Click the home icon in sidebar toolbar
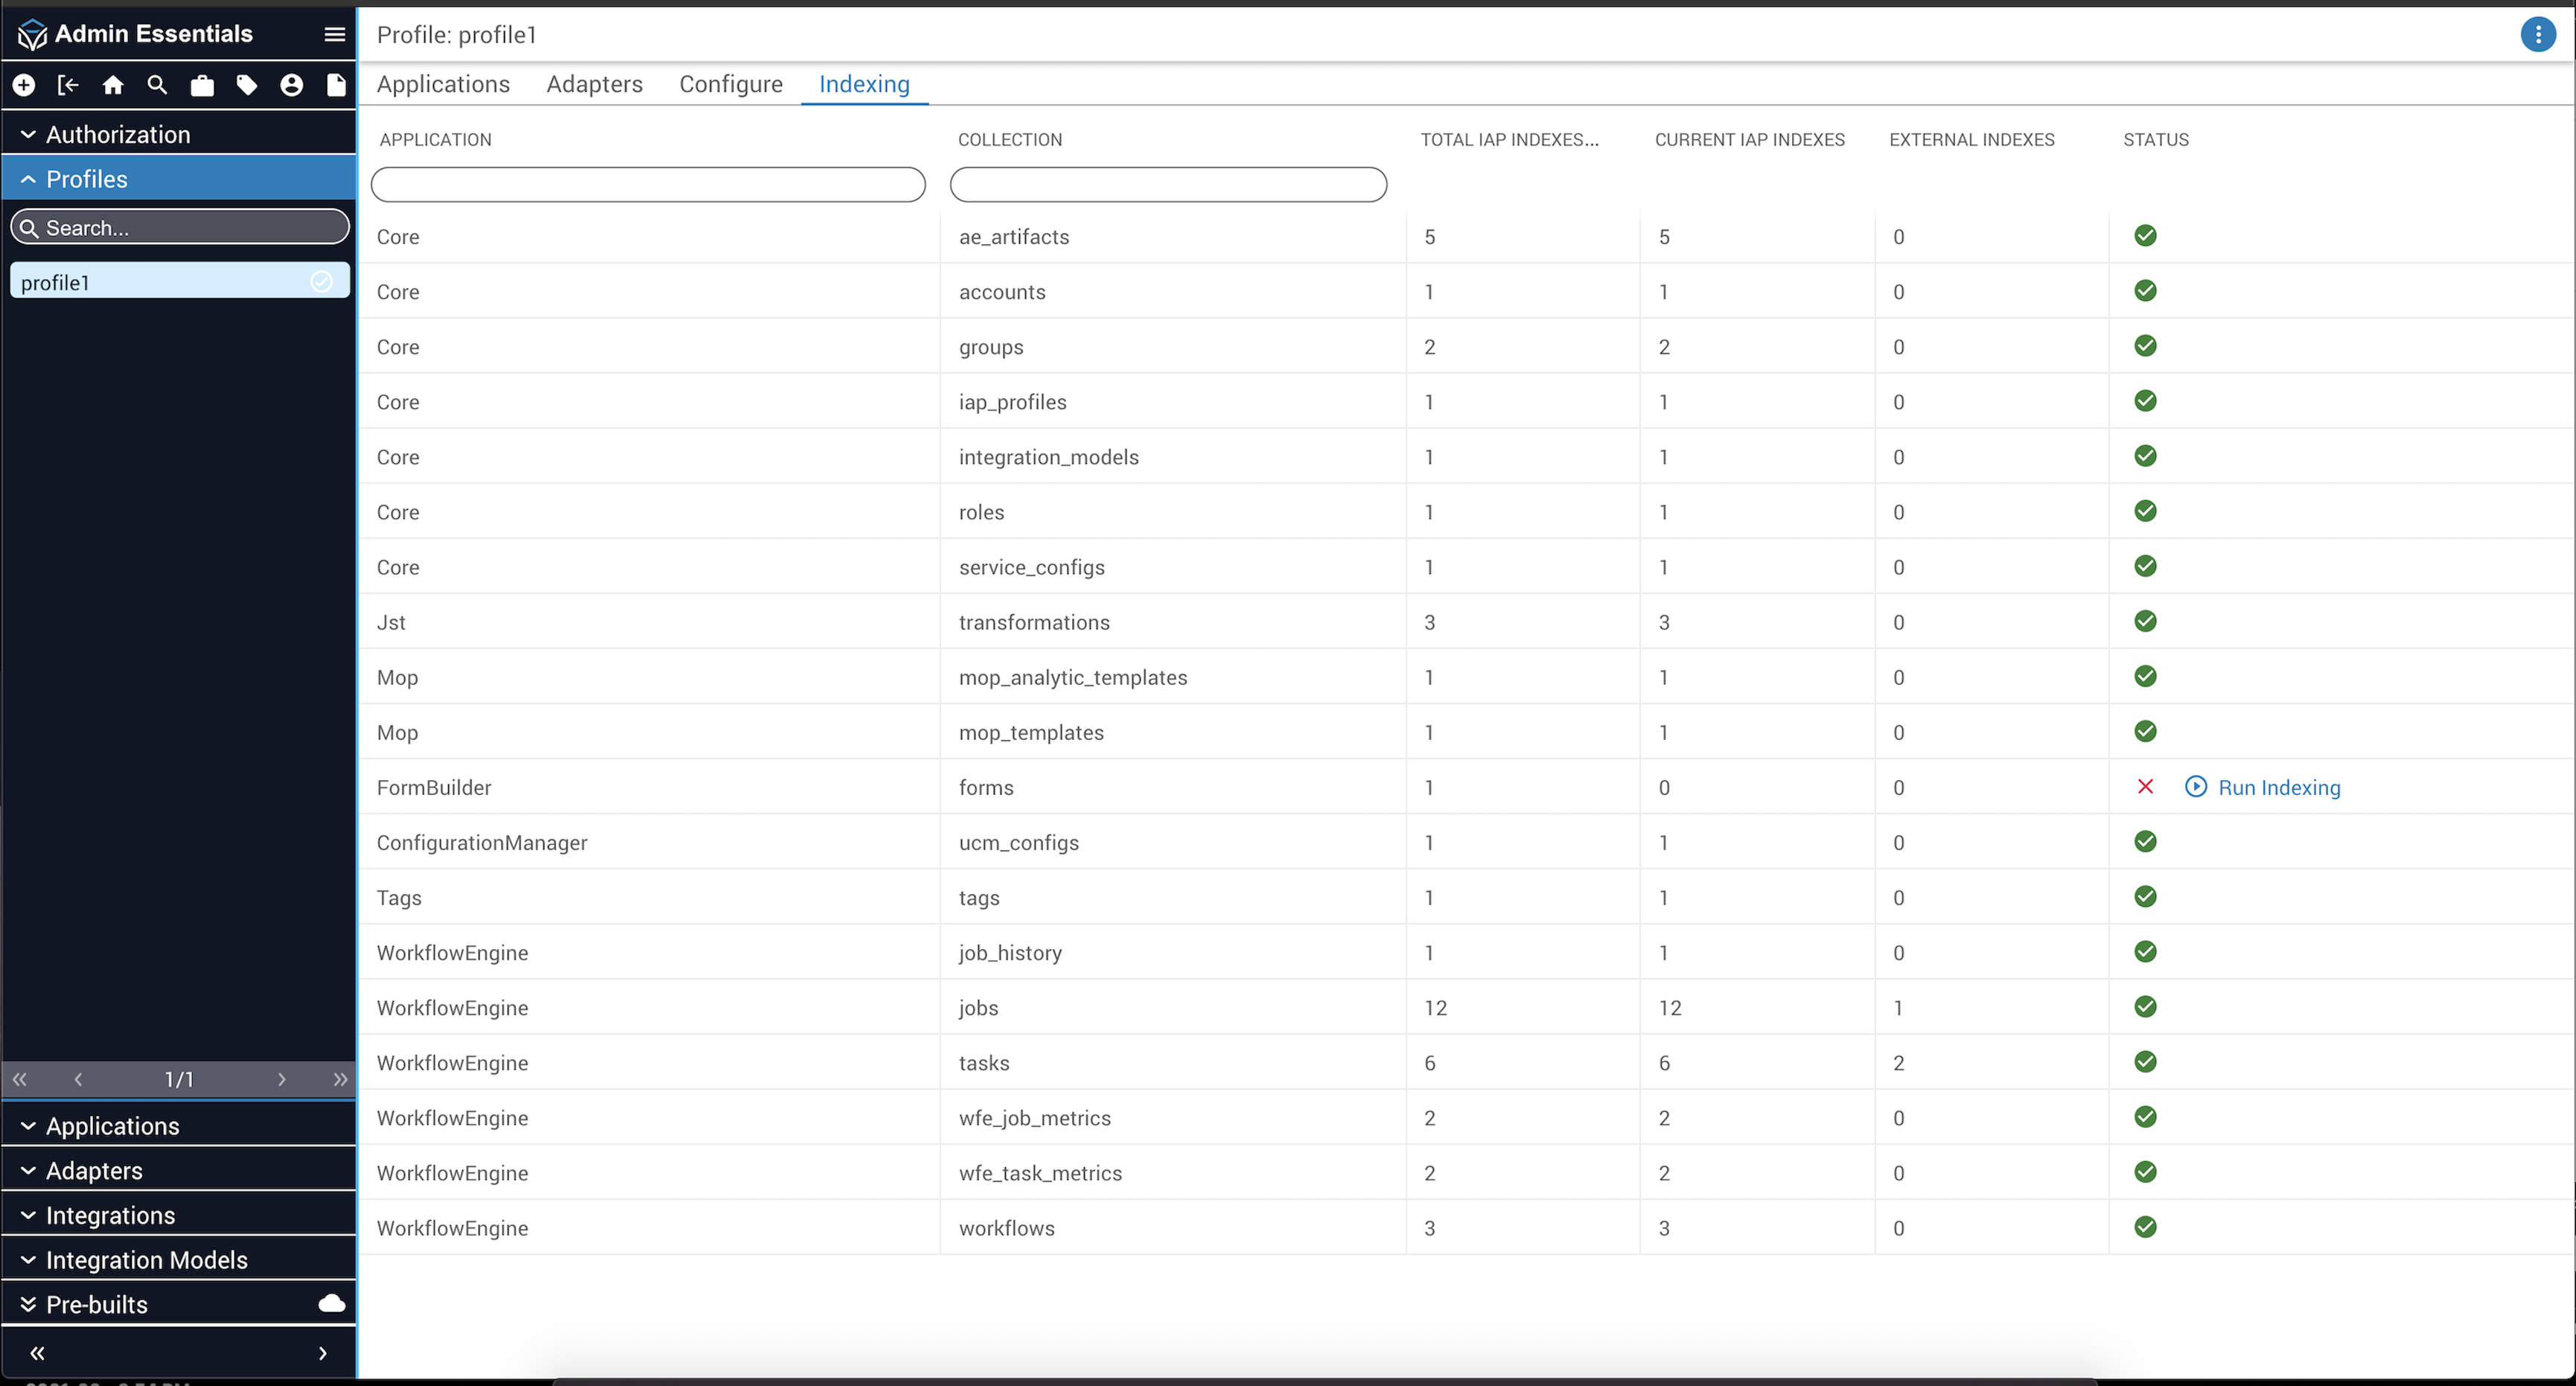2576x1386 pixels. tap(113, 85)
